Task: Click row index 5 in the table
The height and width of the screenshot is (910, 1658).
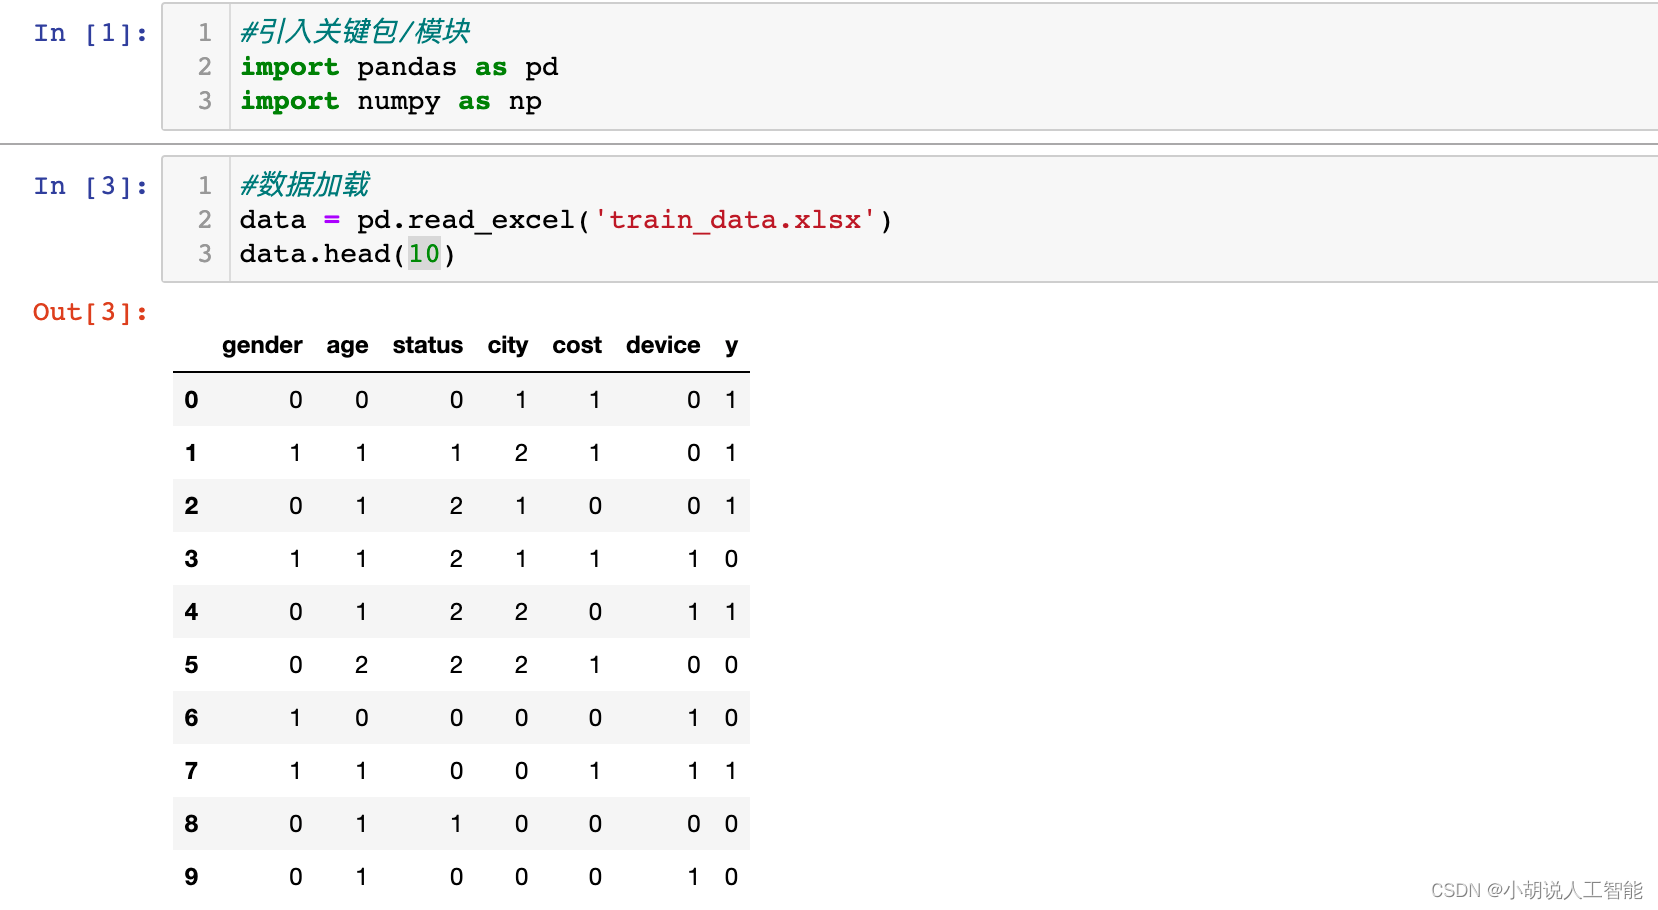Action: point(191,665)
